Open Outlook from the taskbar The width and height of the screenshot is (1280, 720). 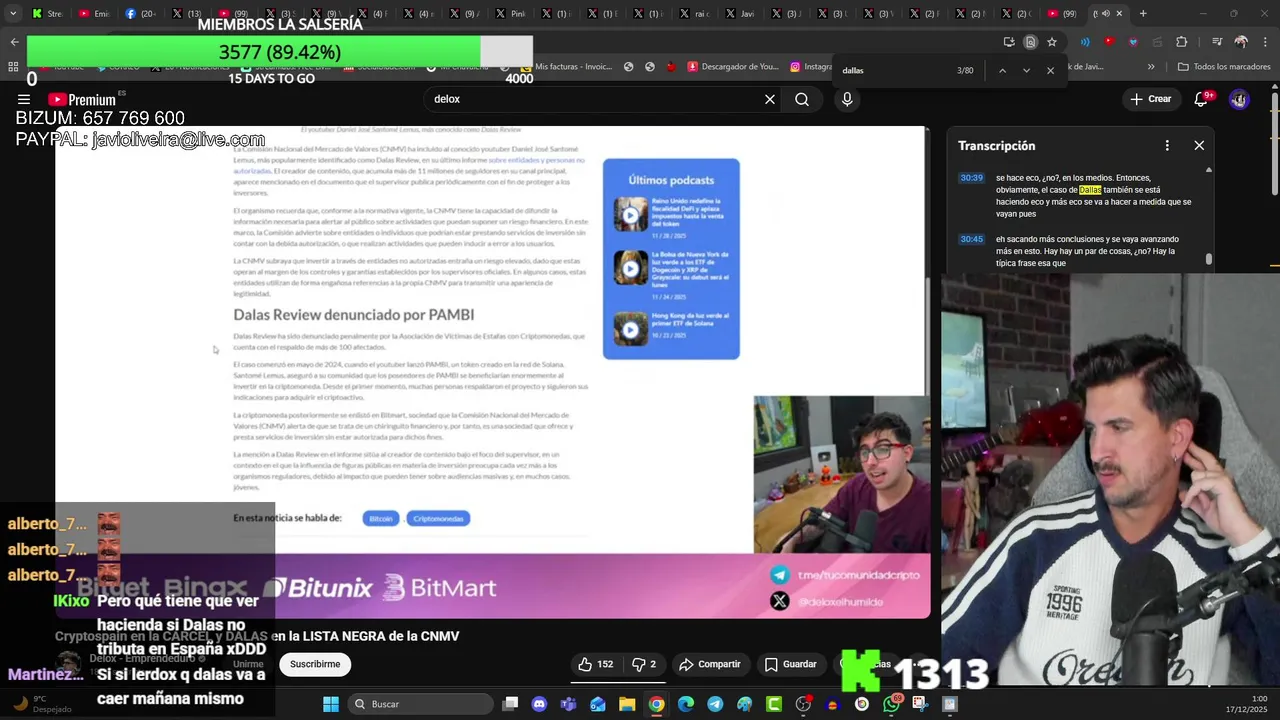click(x=598, y=704)
